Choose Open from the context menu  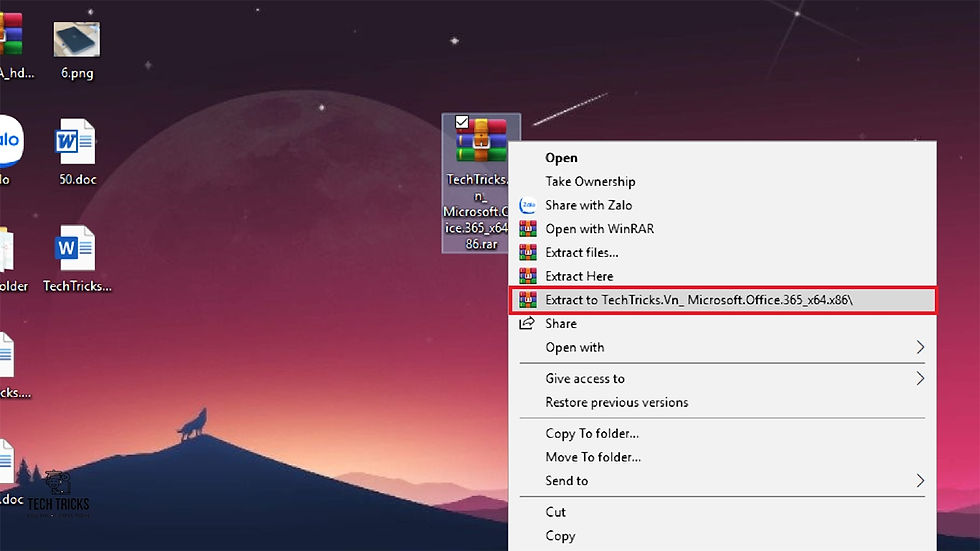coord(722,158)
